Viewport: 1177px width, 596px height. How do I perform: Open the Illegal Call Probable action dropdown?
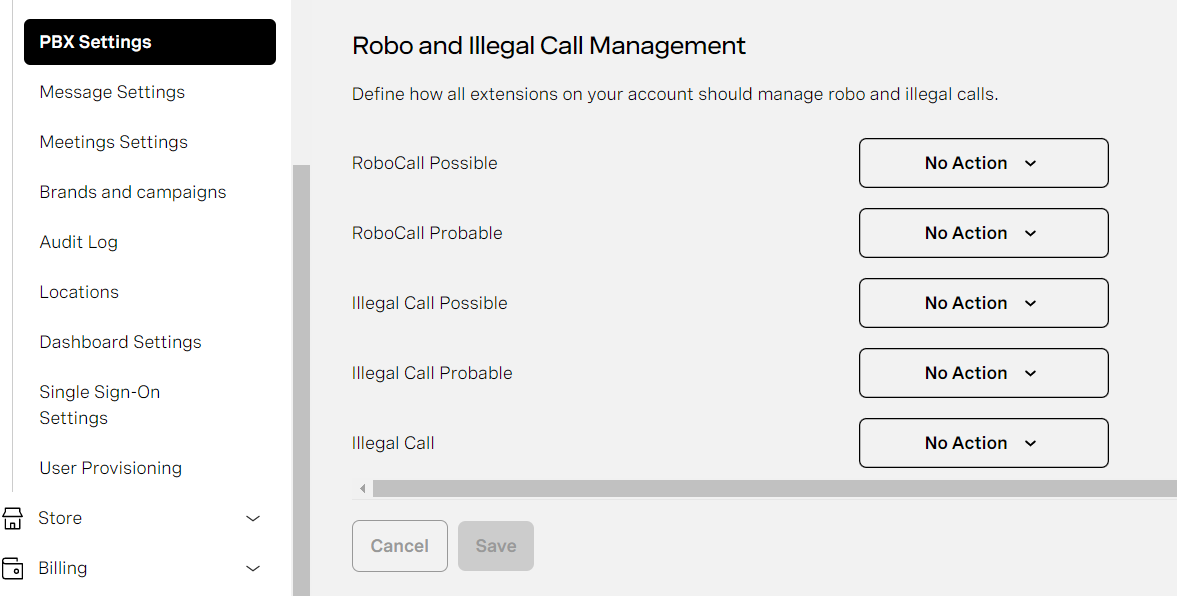click(x=983, y=373)
